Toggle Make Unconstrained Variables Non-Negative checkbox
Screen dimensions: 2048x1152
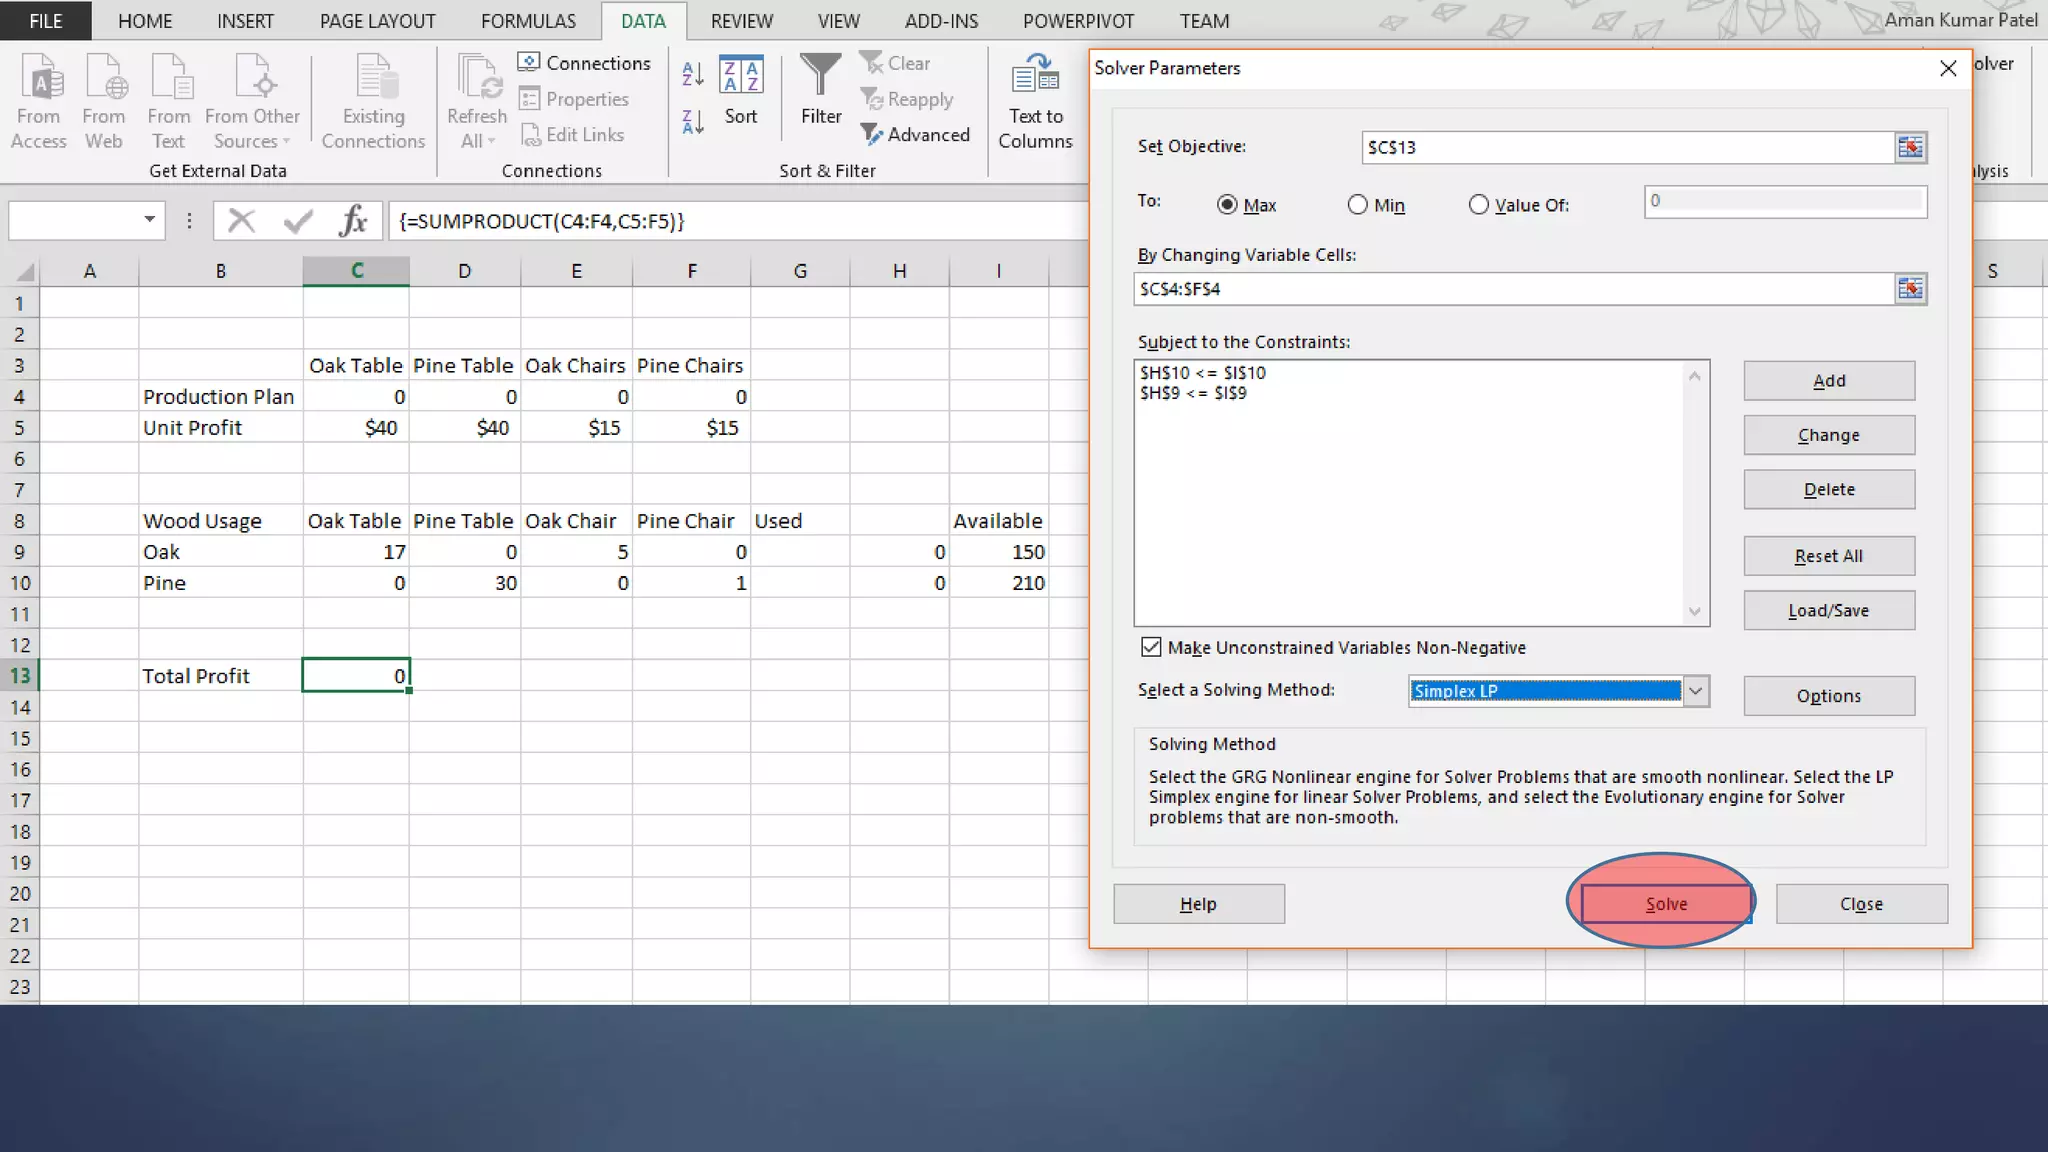point(1151,647)
